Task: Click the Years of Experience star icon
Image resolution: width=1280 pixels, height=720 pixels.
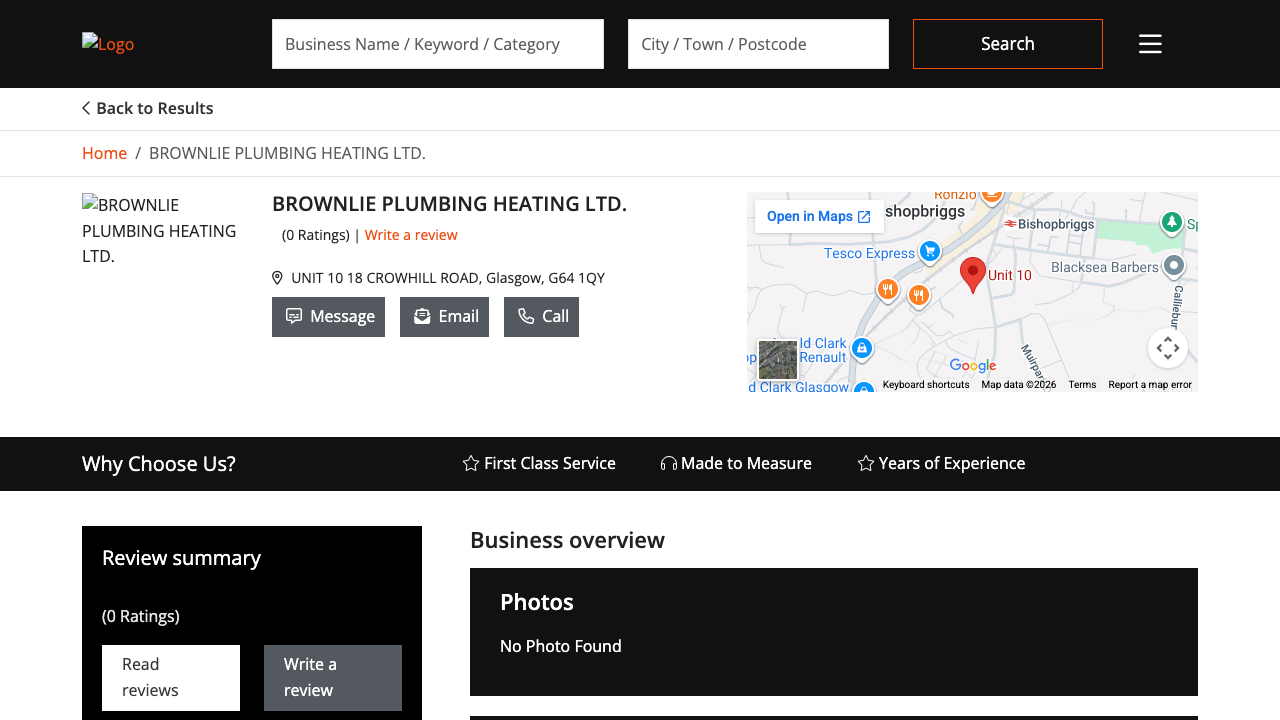Action: click(864, 463)
